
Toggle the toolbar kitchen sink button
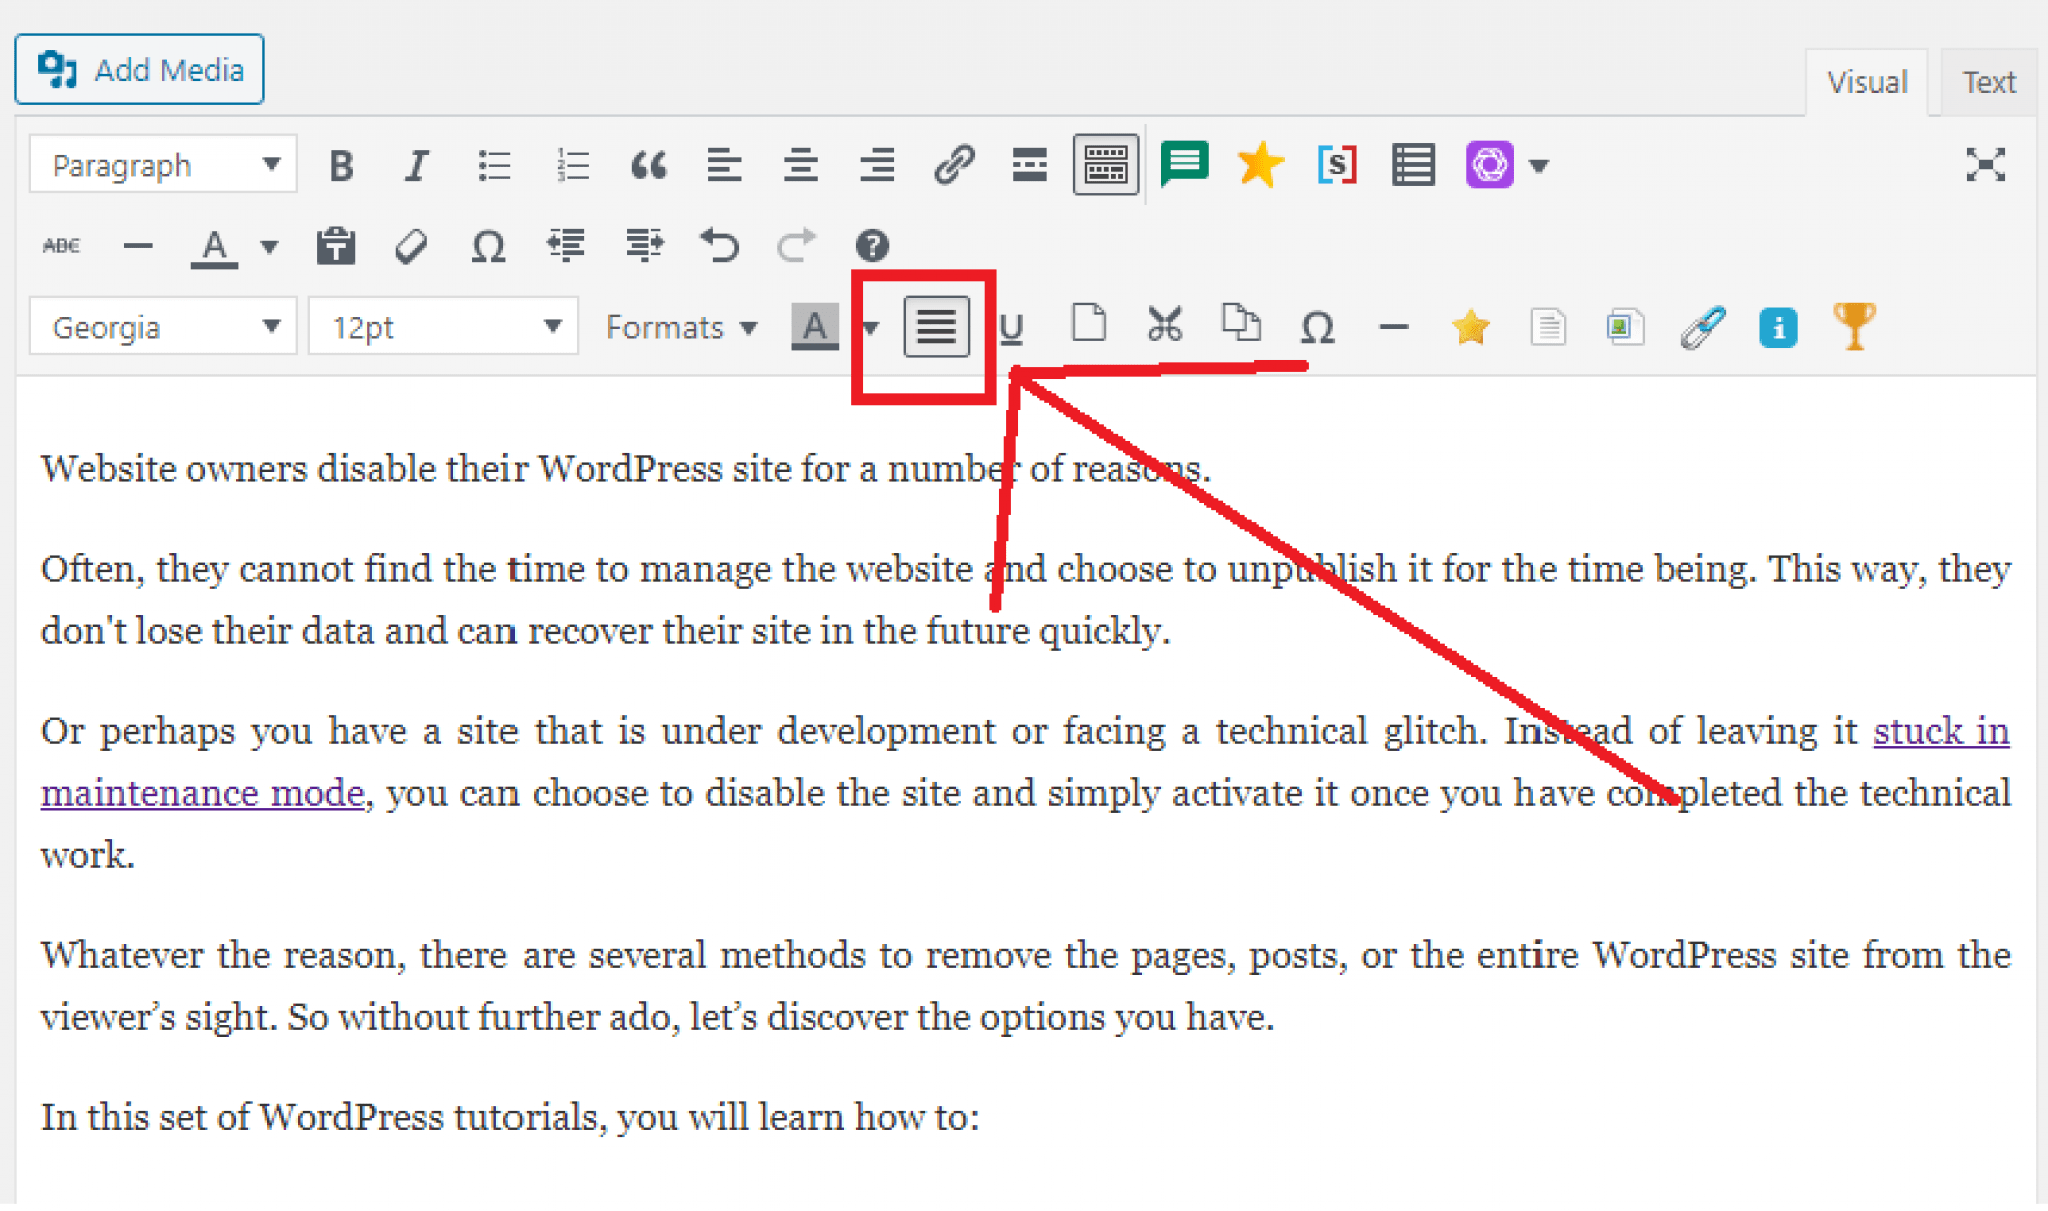(1105, 165)
